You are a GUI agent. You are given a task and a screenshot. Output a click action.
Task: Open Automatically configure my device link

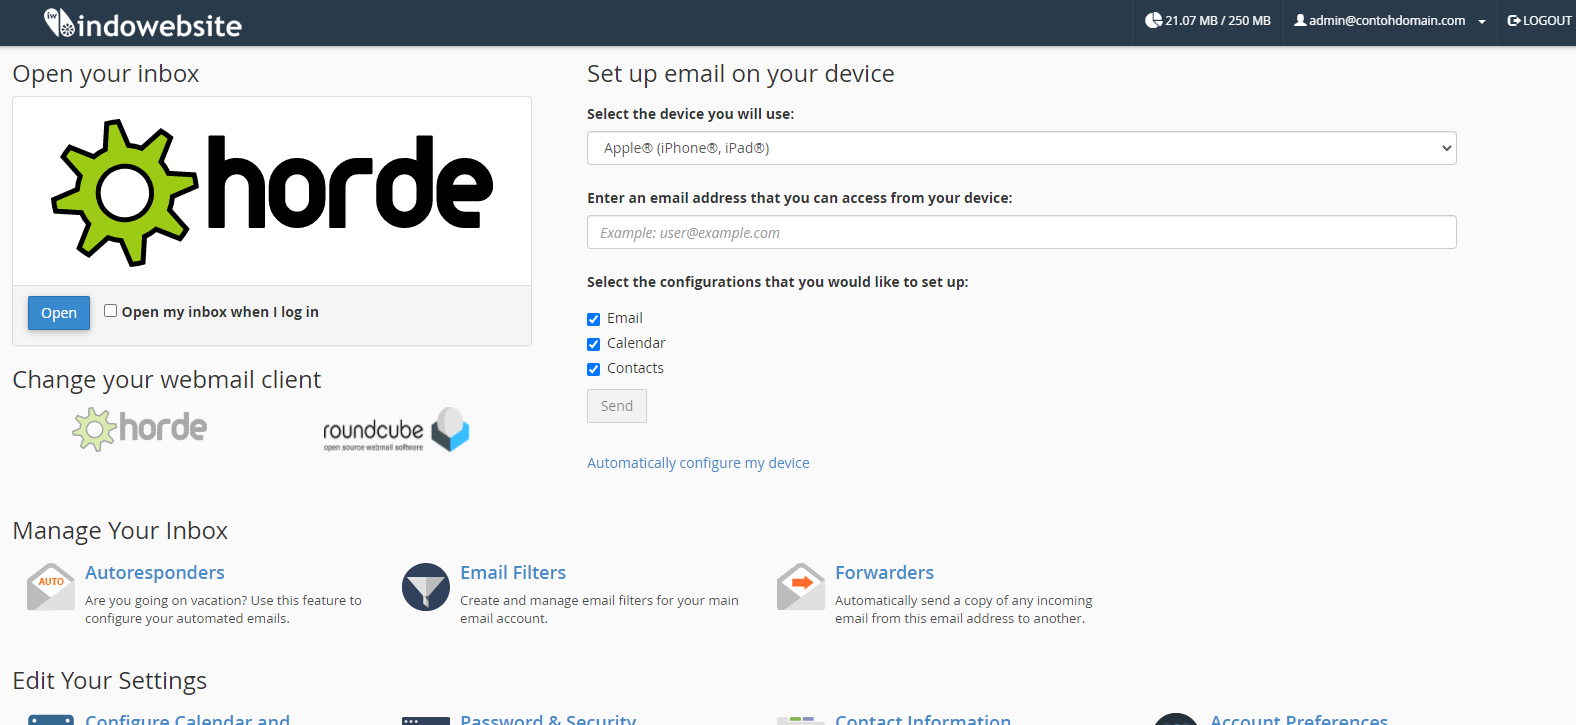pos(698,463)
